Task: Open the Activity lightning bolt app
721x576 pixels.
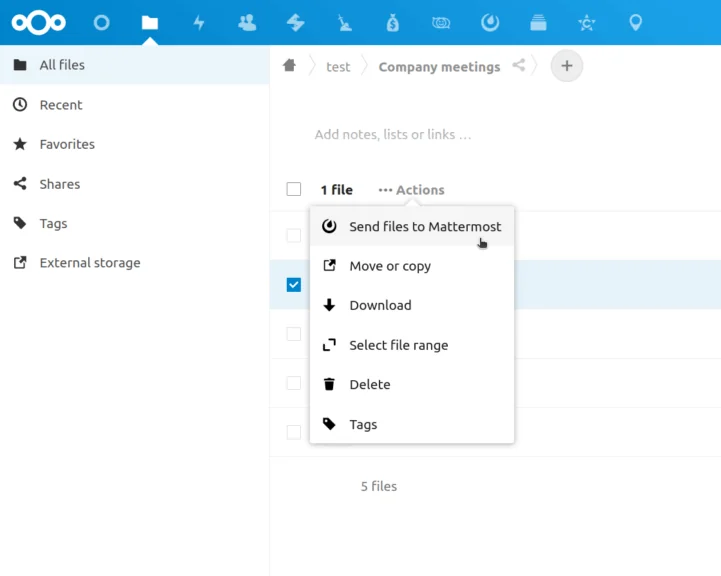Action: click(199, 23)
